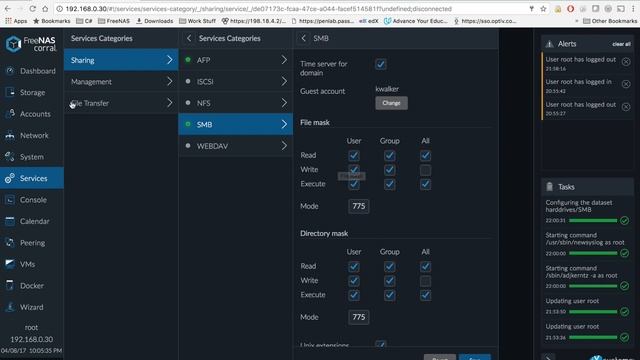
Task: Click the FreeNAS Corral logo
Action: coord(31,44)
